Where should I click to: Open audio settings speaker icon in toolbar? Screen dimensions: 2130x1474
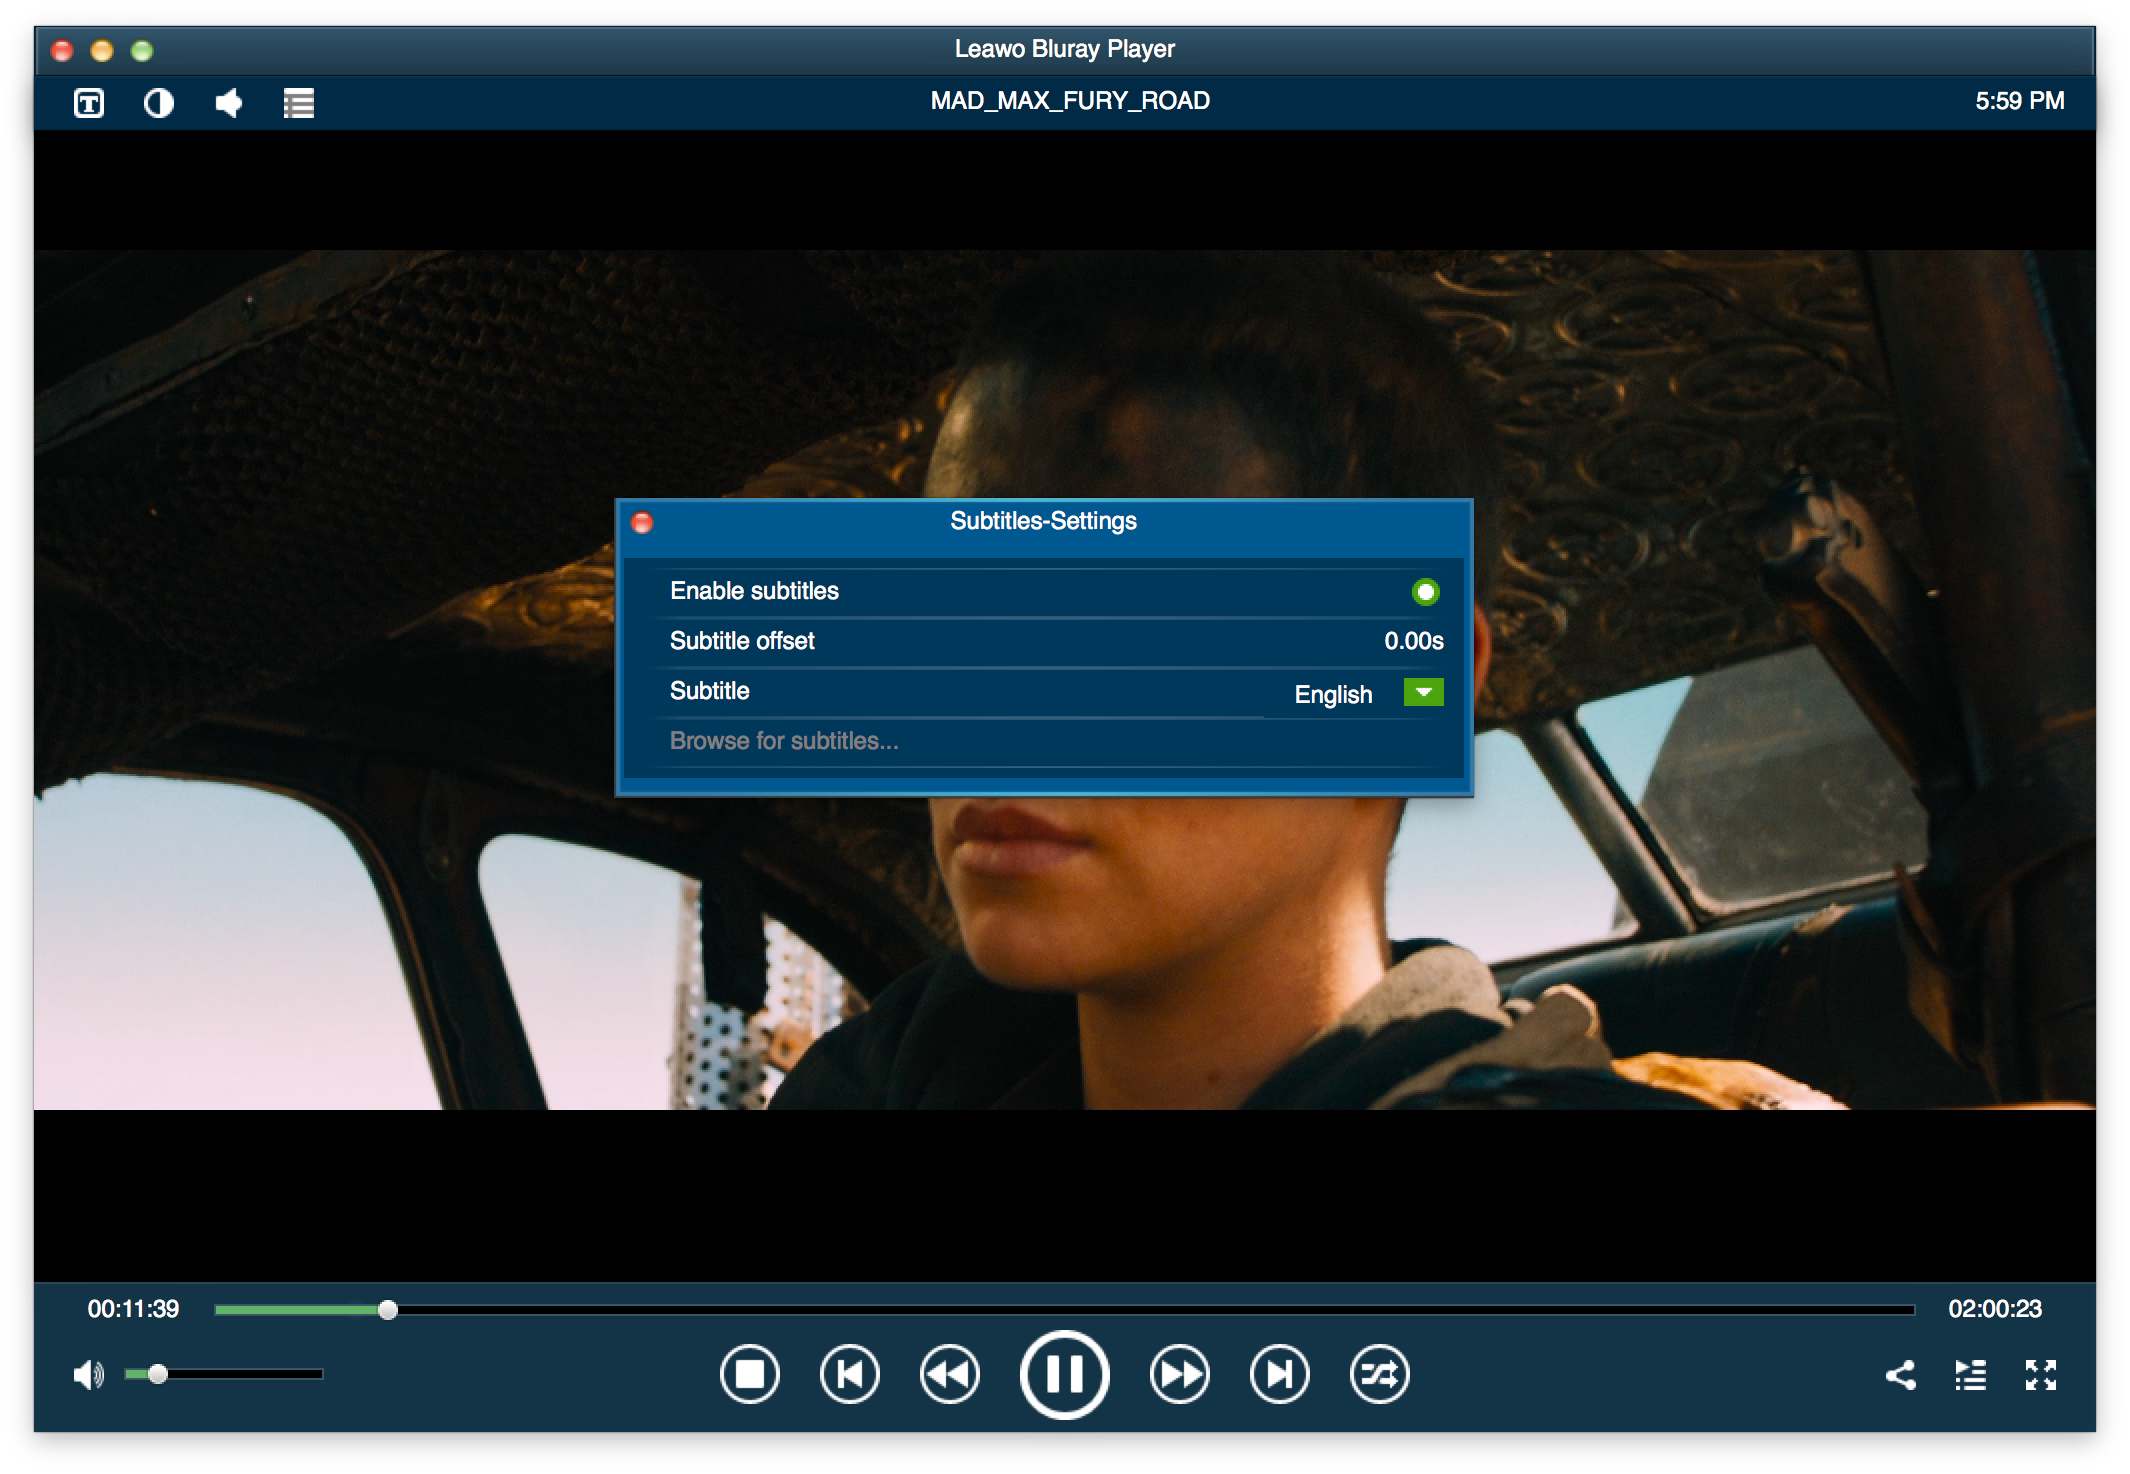229,103
